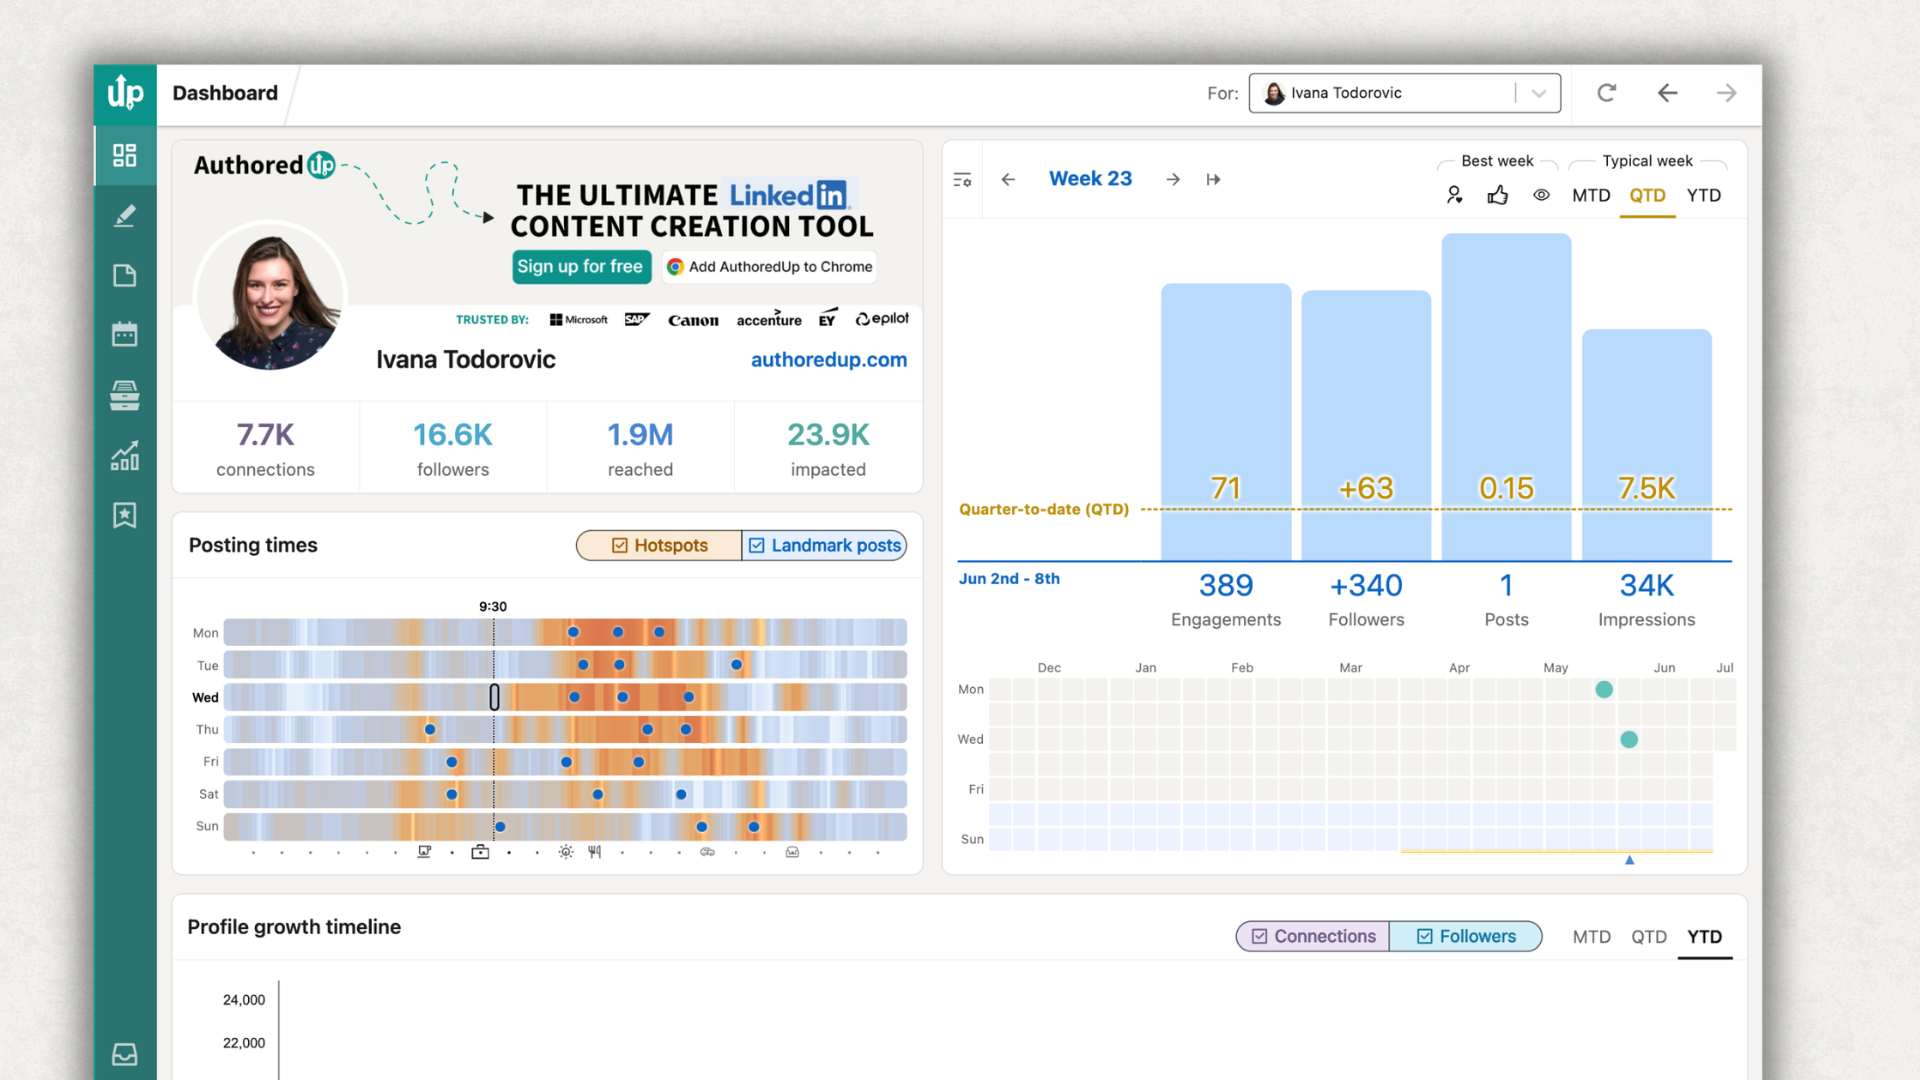Click the Jun 2nd - 8th date label
The width and height of the screenshot is (1920, 1080).
point(1009,578)
